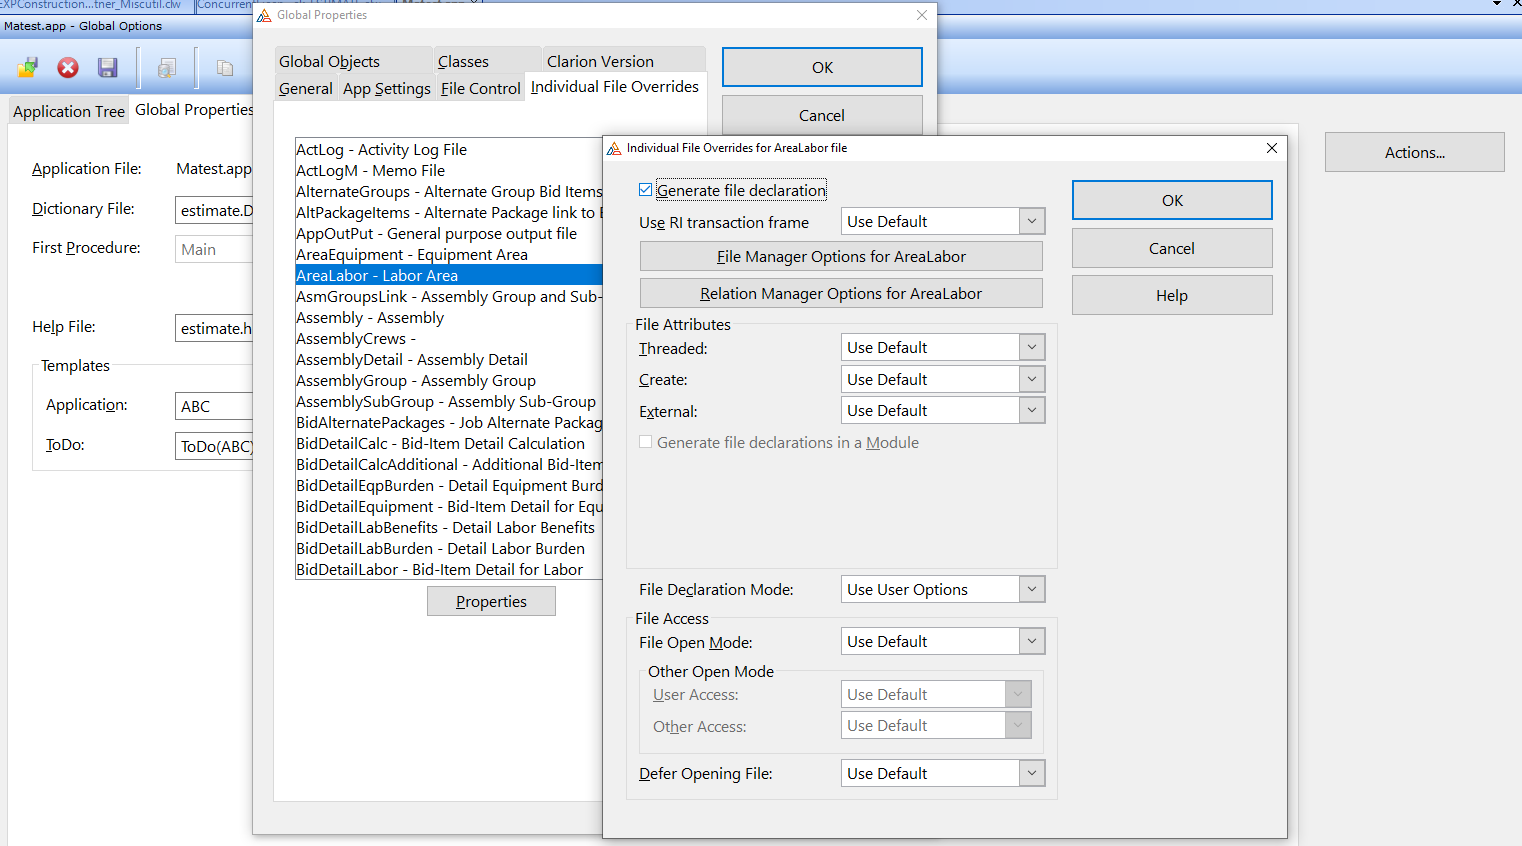Close the Individual File Overrides dialog

[x=1272, y=148]
